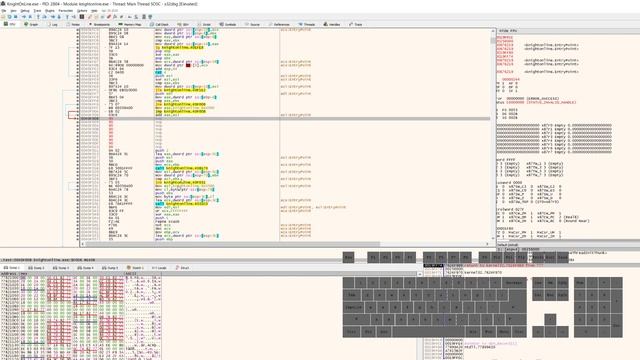Open the Patches toolbar icon
640x360 pixels.
89,17
